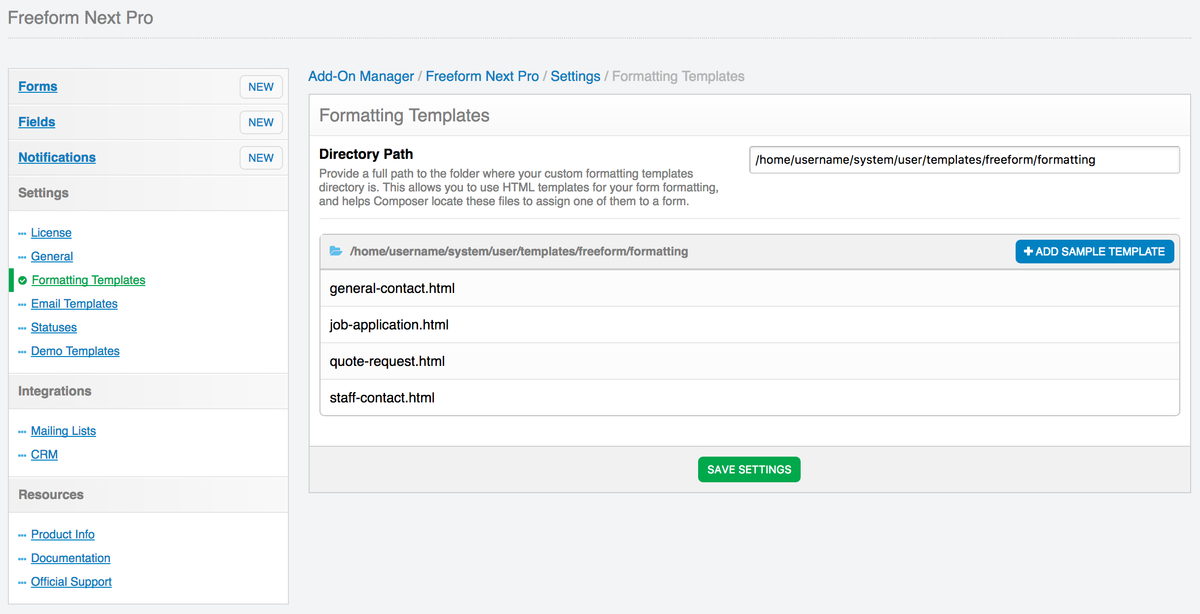The image size is (1200, 614).
Task: Click the Formatting Templates panel heading
Action: tap(404, 116)
